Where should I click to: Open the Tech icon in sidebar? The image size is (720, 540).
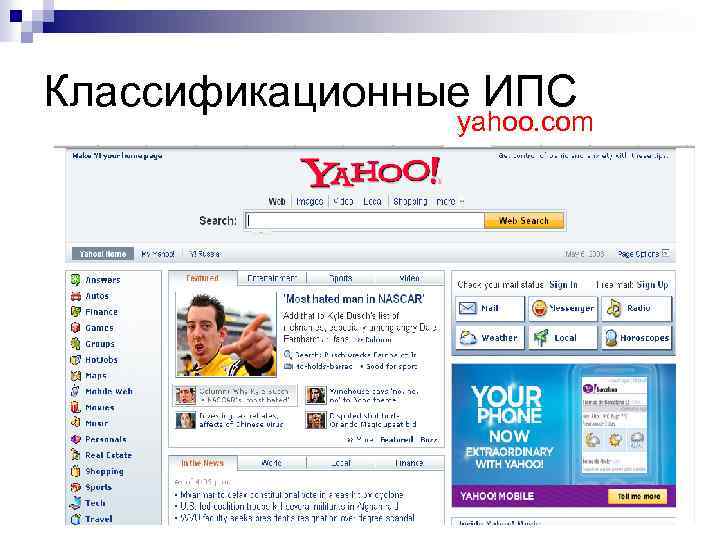75,503
